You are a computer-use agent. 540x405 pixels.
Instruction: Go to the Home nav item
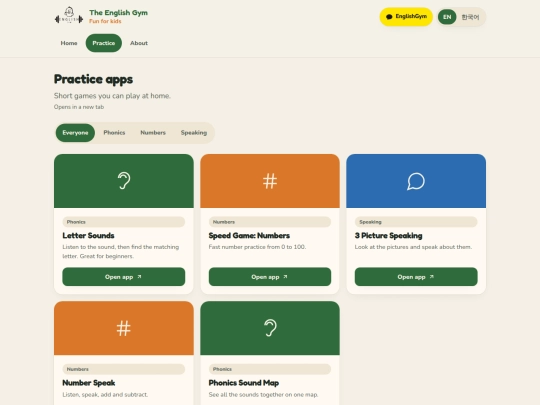pyautogui.click(x=69, y=43)
